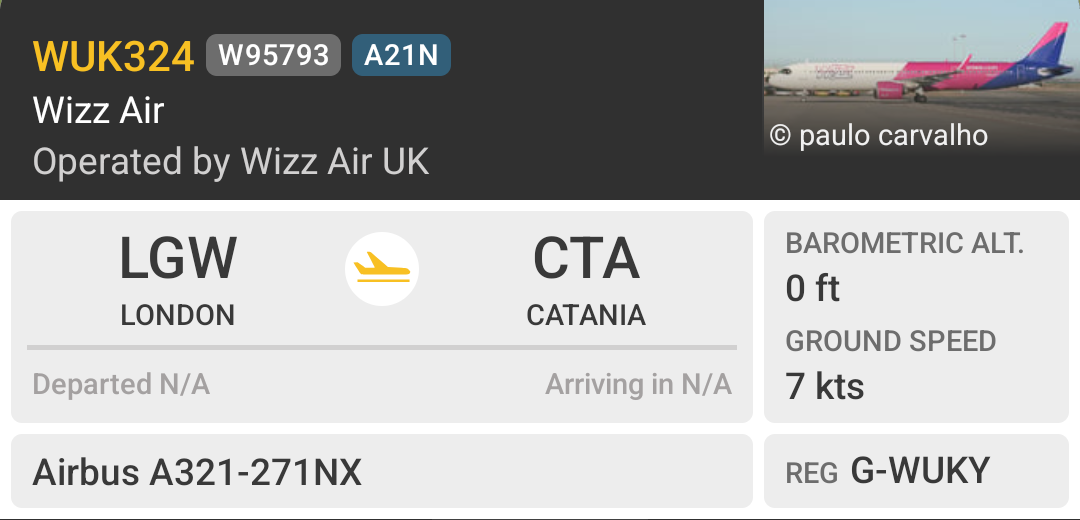The width and height of the screenshot is (1080, 520).
Task: Click the W95793 flight number badge
Action: tap(273, 55)
